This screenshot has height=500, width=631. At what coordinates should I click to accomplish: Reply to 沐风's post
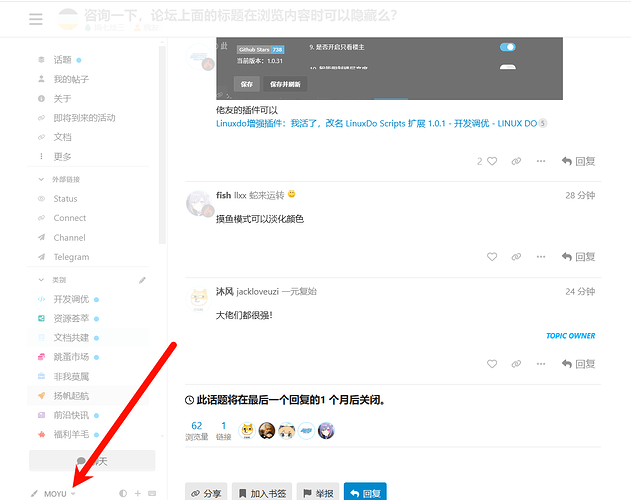click(578, 364)
